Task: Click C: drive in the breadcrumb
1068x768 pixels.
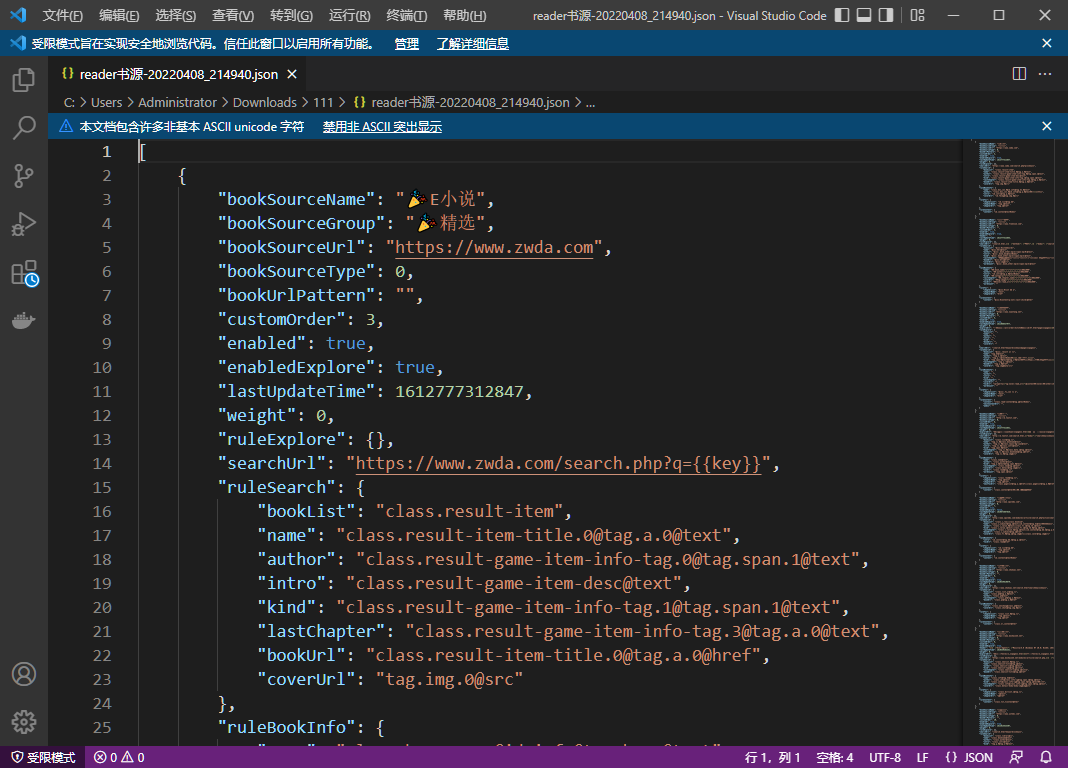Action: (69, 102)
